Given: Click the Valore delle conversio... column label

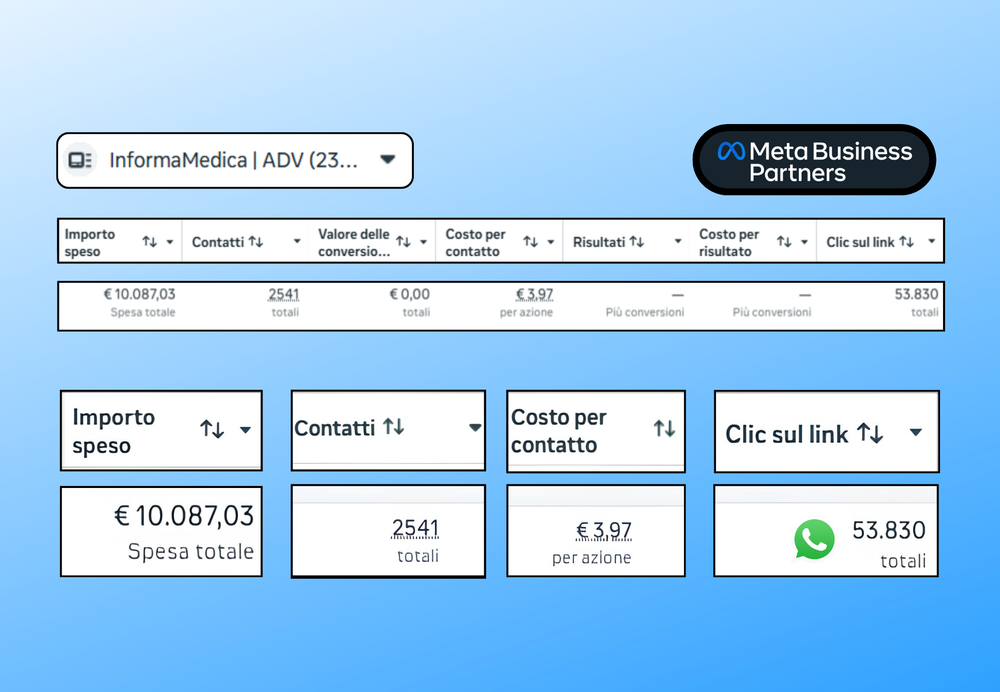Looking at the screenshot, I should (x=354, y=242).
